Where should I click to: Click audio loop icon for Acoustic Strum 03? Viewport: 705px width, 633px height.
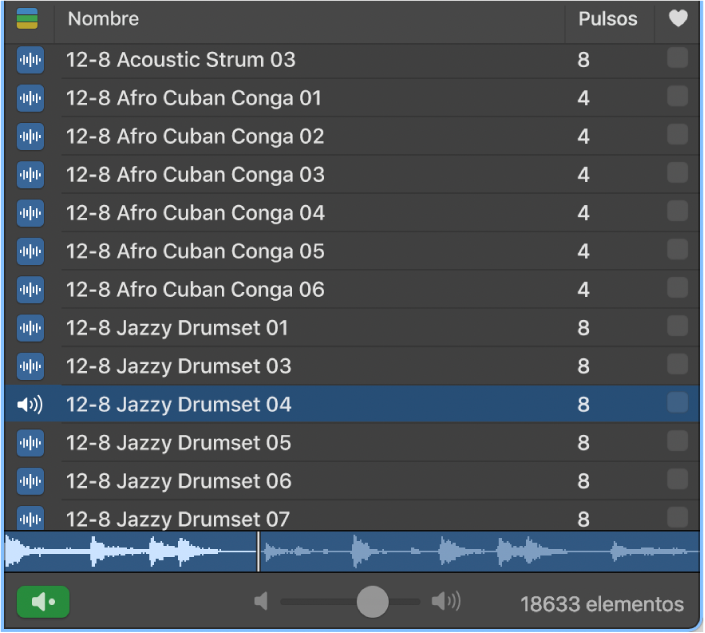pos(31,60)
